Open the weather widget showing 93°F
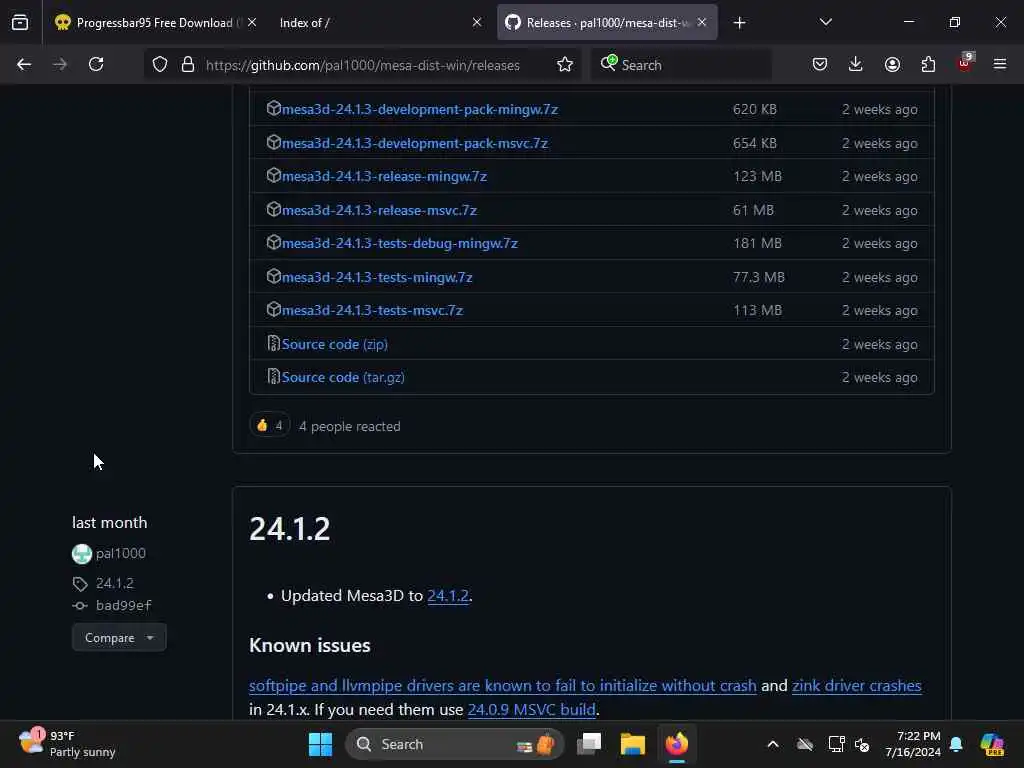 click(x=67, y=744)
